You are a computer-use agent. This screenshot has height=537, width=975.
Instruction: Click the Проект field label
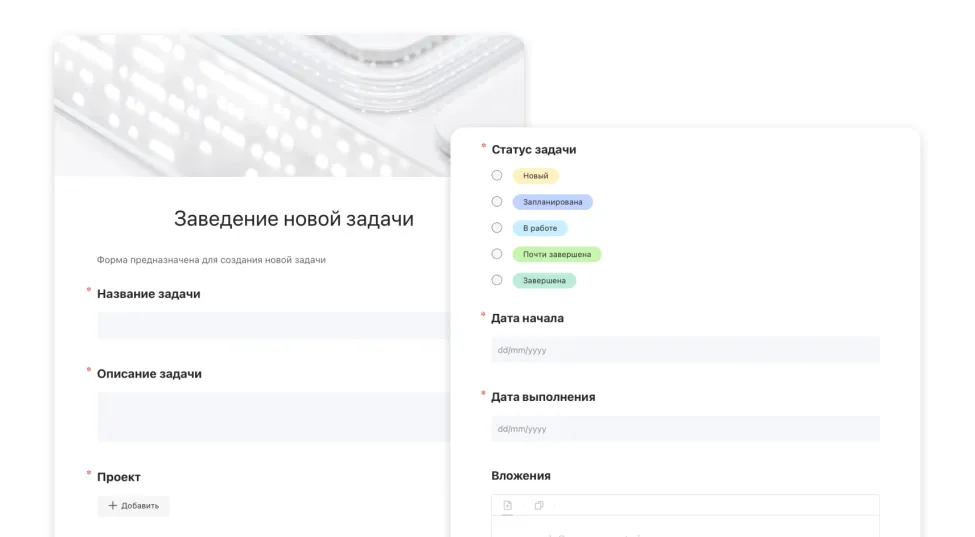pyautogui.click(x=119, y=477)
